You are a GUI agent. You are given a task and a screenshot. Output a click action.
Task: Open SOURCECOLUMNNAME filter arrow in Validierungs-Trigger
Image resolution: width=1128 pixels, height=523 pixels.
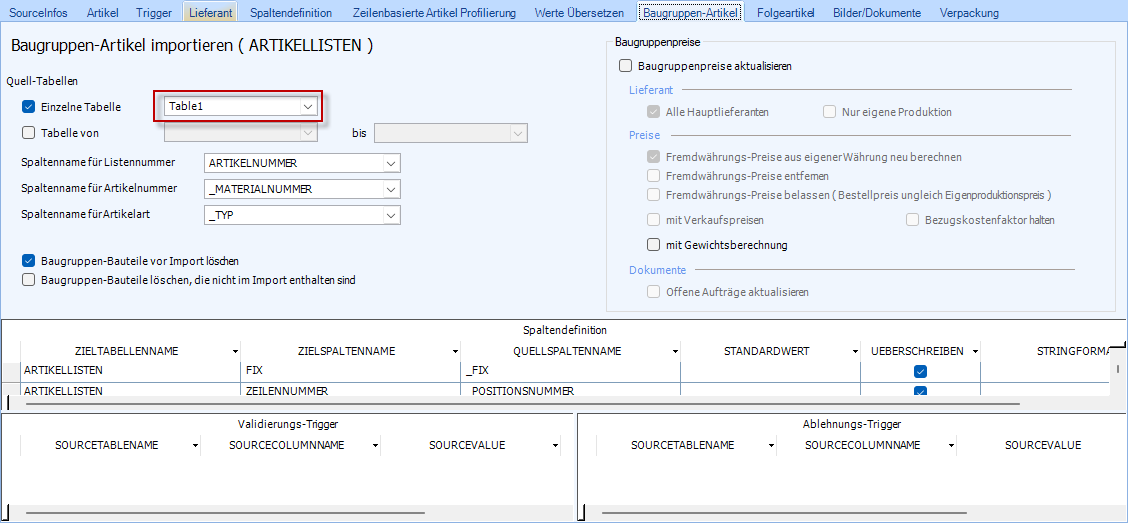[375, 446]
